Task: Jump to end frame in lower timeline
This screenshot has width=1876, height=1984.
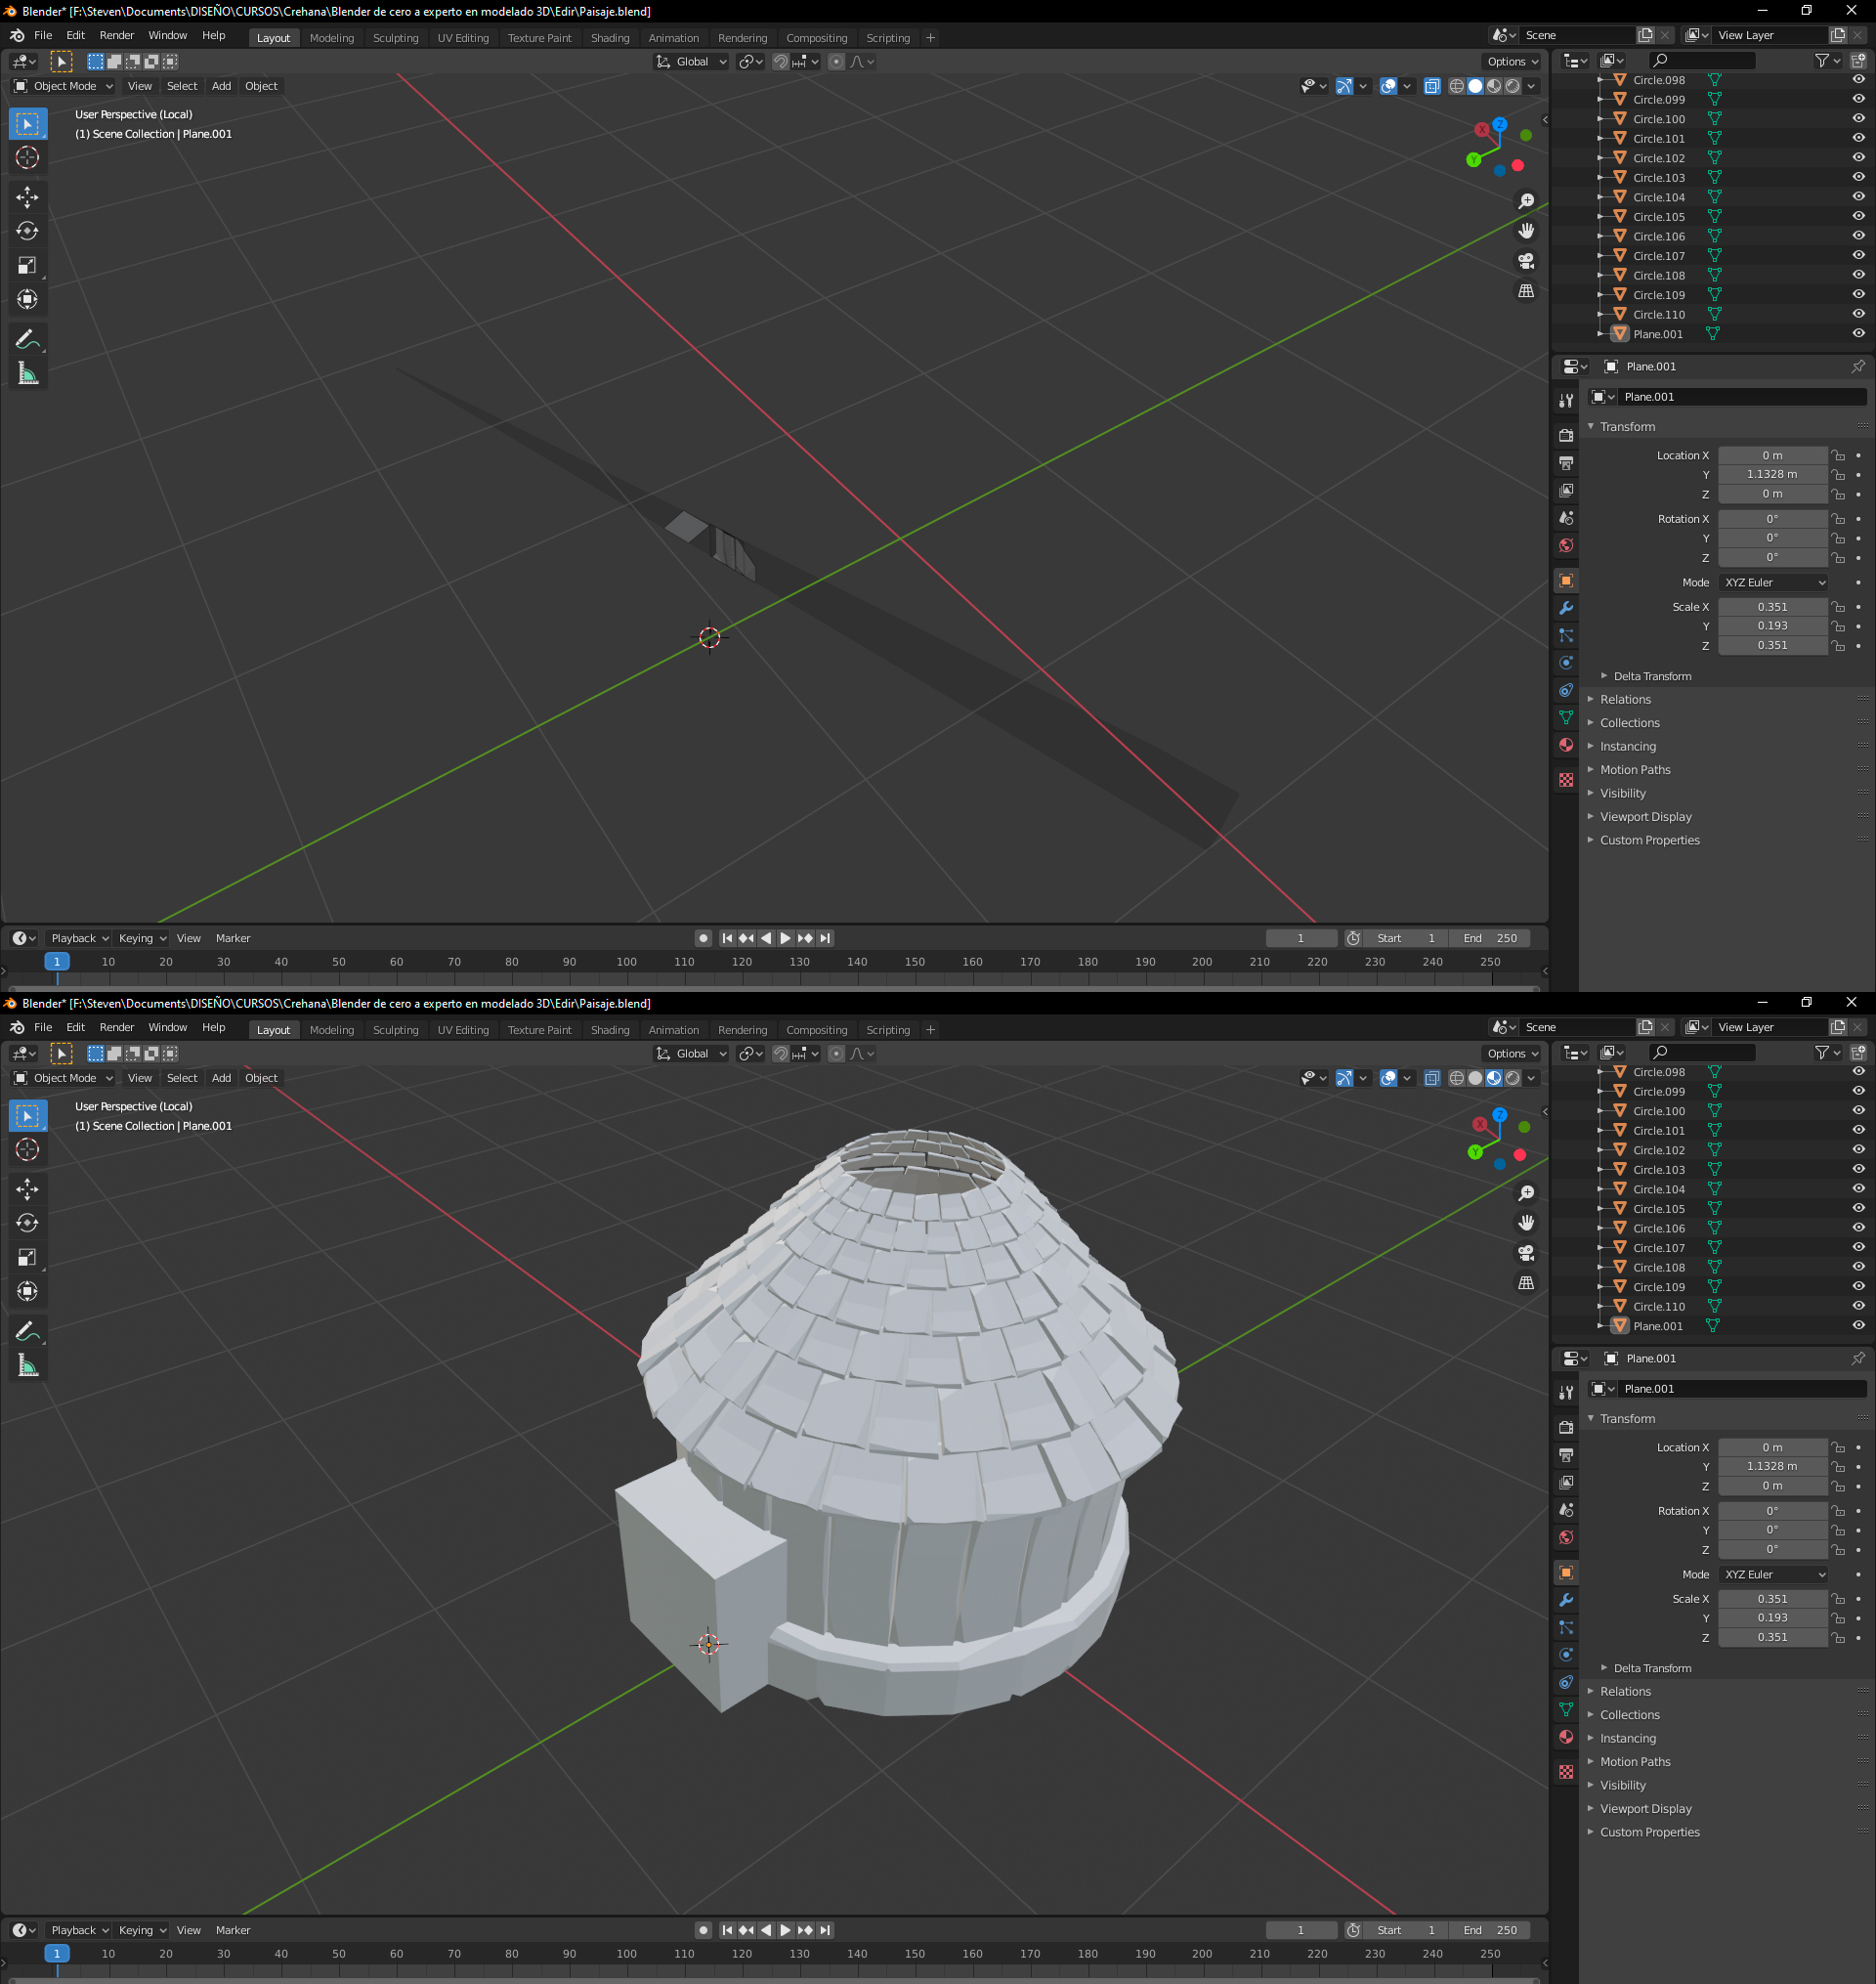Action: pos(825,1930)
